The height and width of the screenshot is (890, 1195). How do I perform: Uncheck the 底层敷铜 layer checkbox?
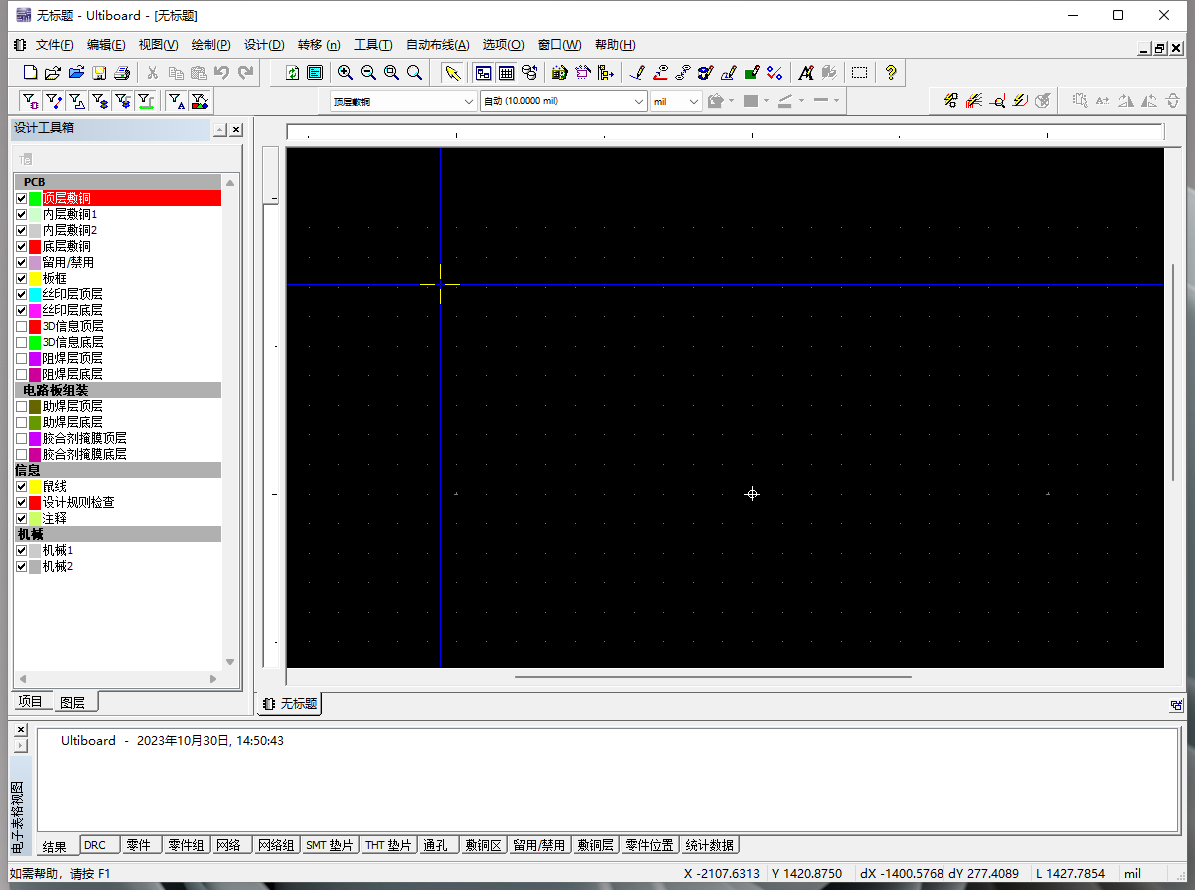coord(22,246)
